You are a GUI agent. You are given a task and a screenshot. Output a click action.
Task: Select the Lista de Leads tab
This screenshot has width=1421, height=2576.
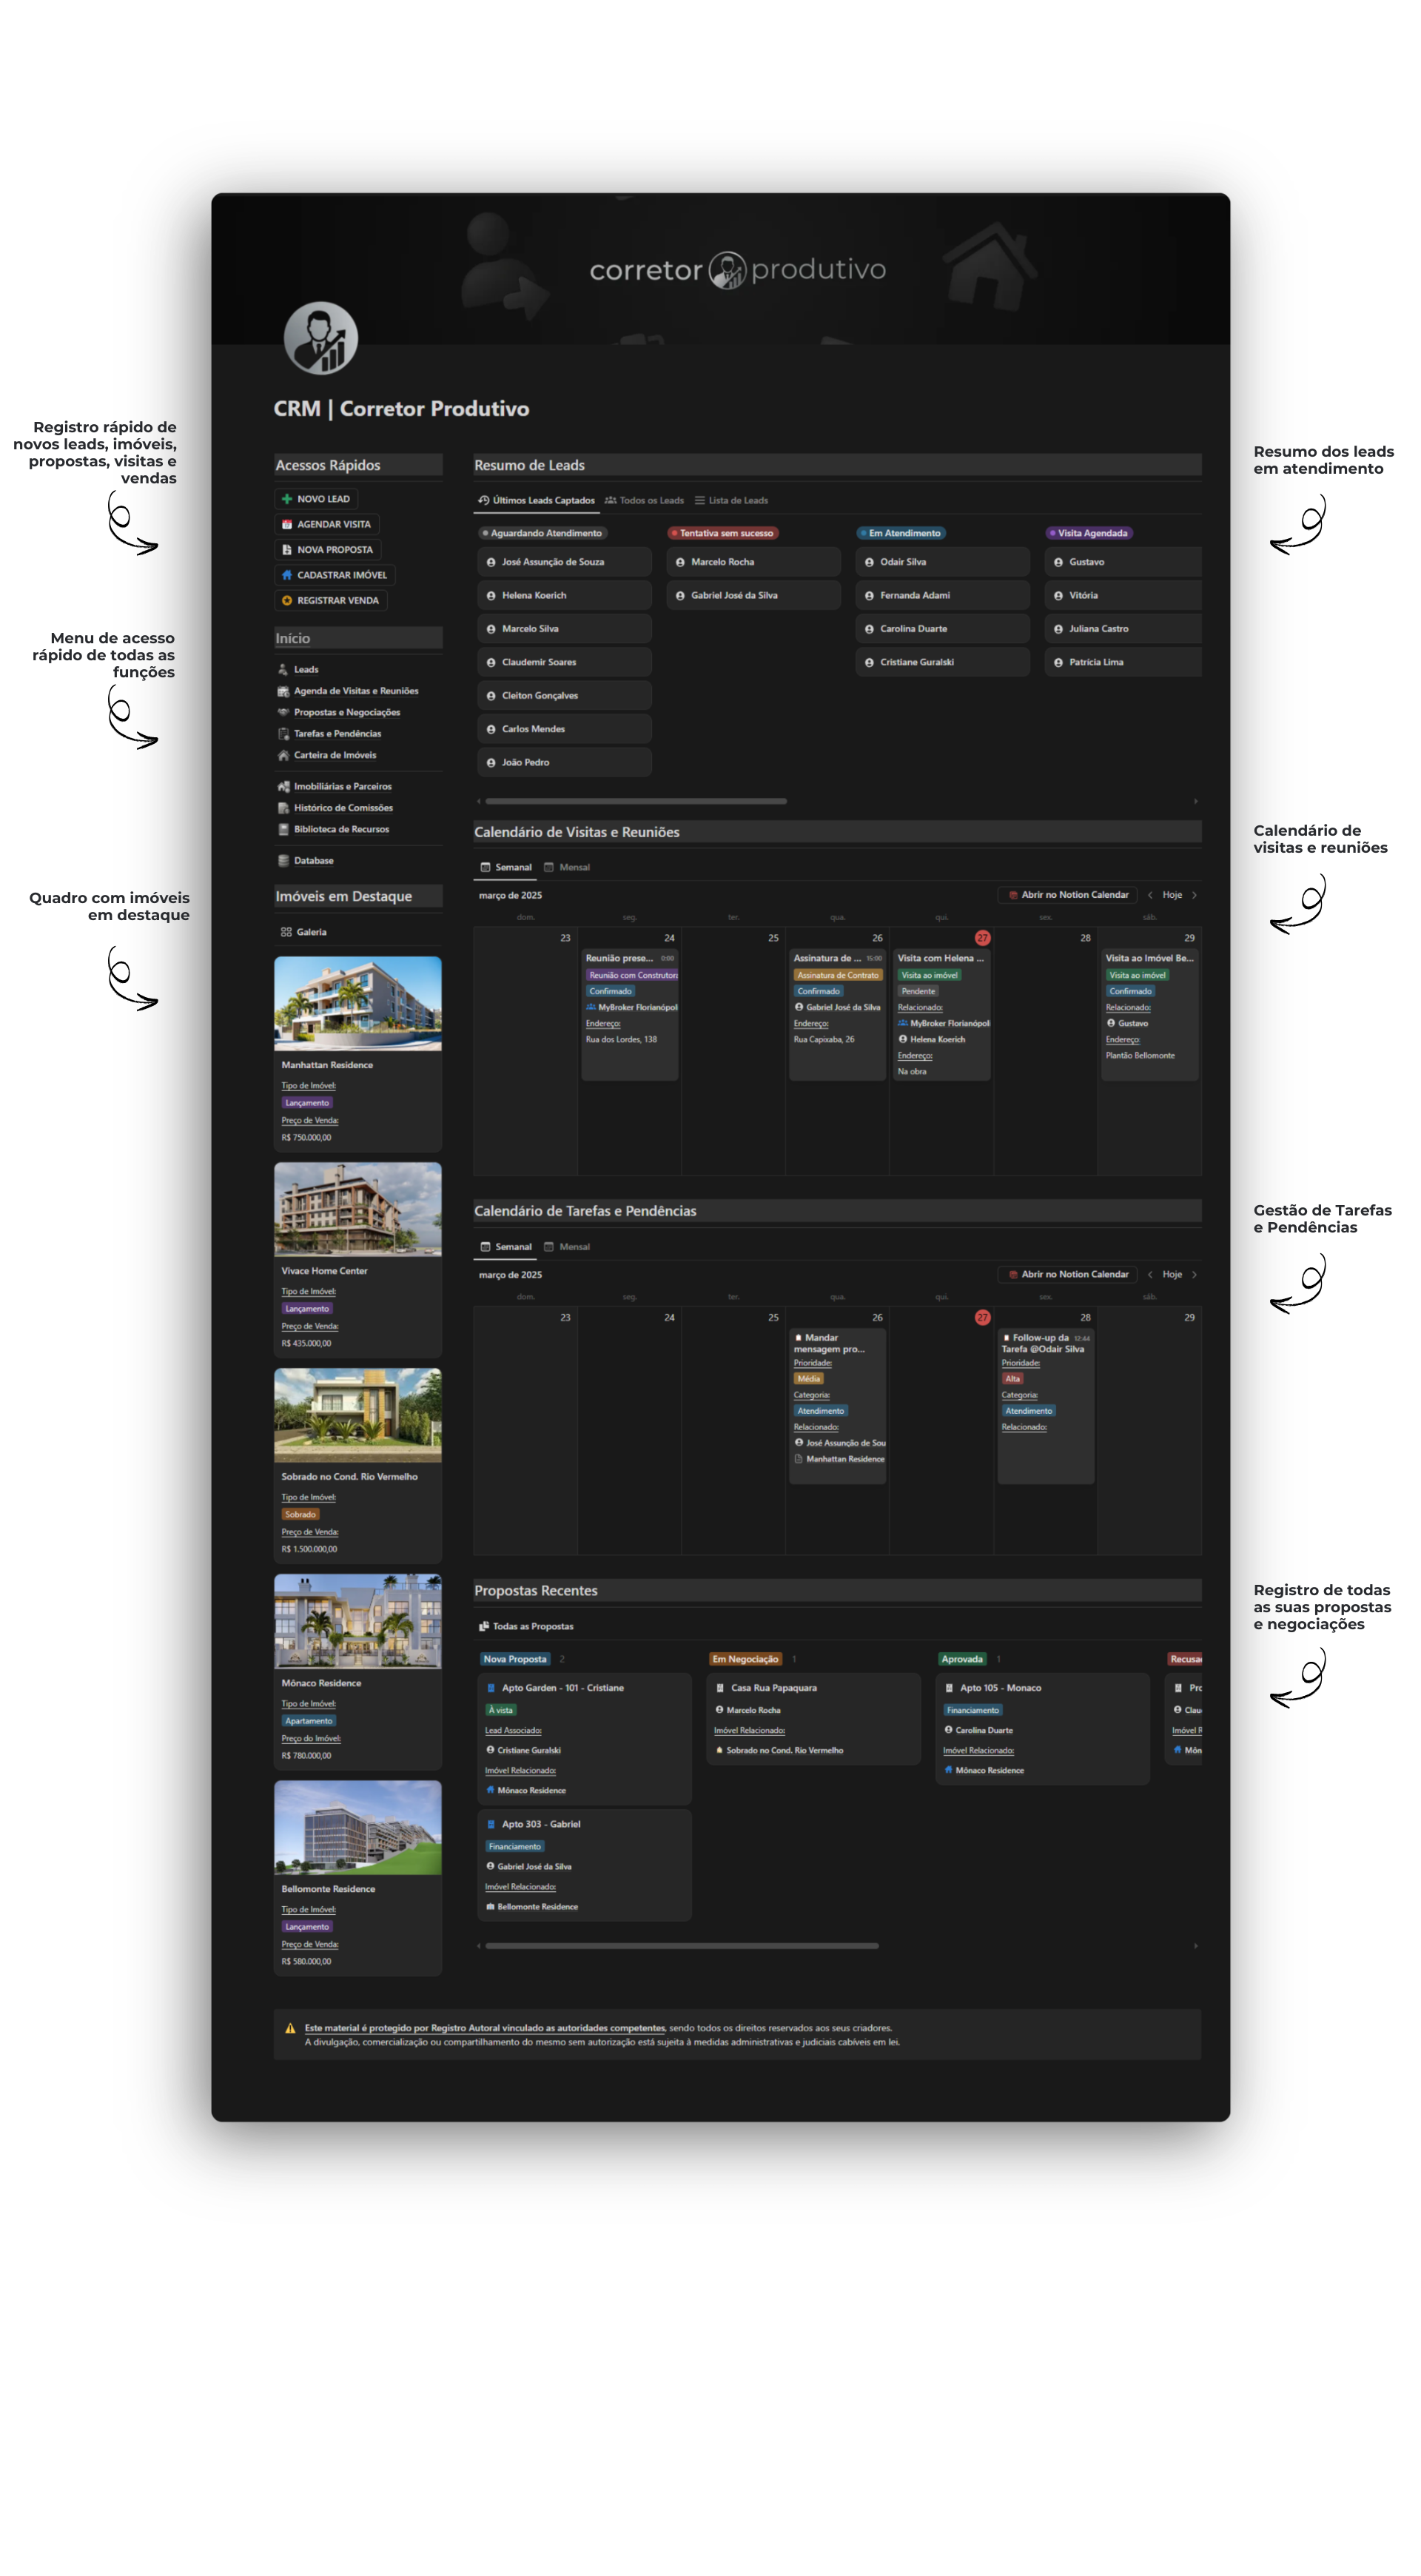pos(732,501)
